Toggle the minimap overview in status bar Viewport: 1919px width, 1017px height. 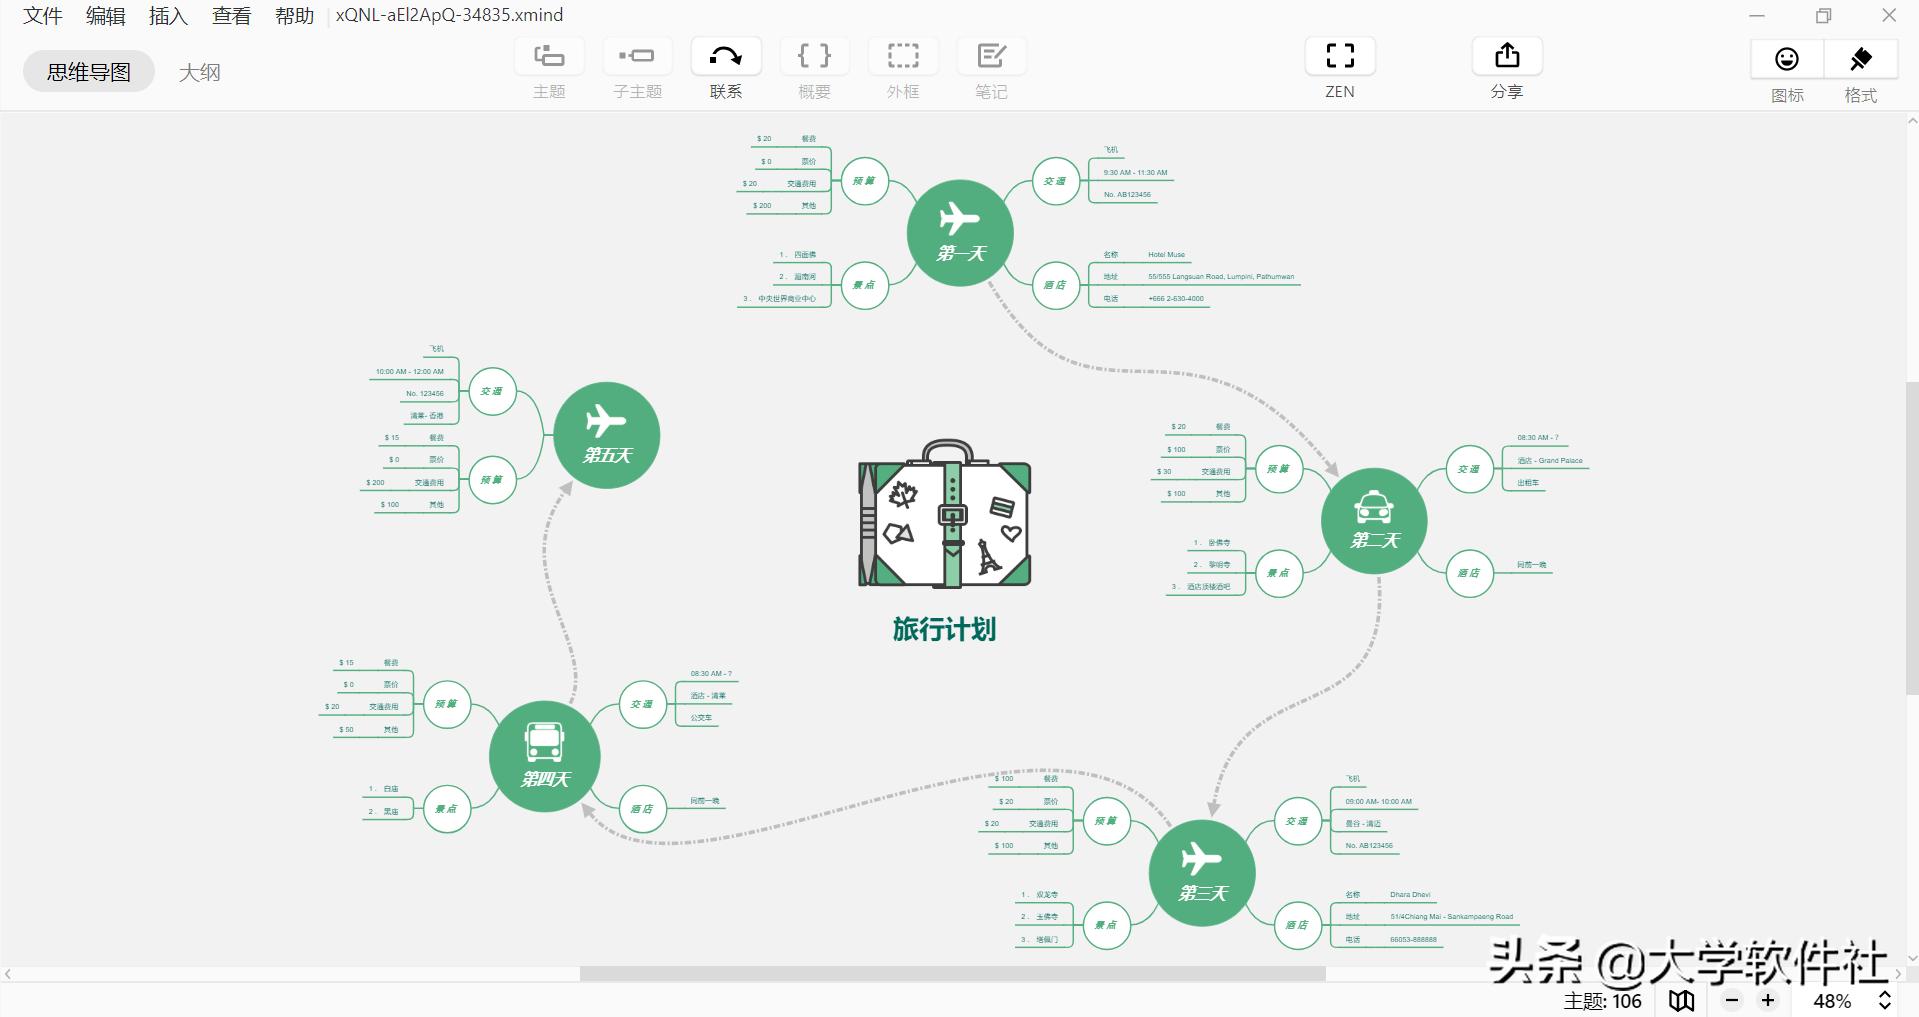click(x=1680, y=1000)
